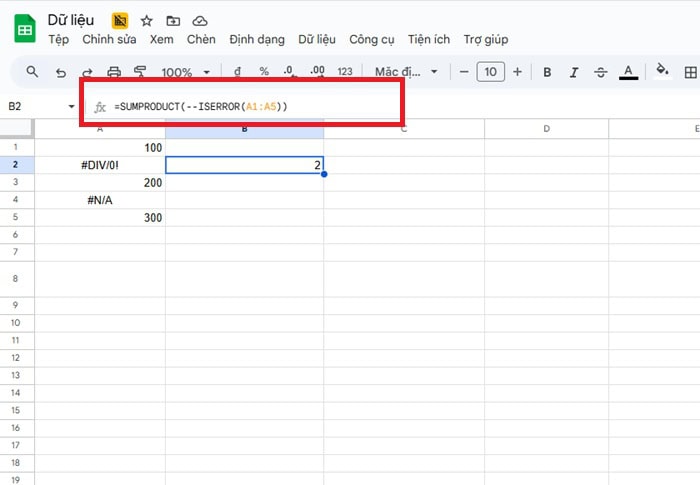Click the search menus magnifier icon

point(32,72)
